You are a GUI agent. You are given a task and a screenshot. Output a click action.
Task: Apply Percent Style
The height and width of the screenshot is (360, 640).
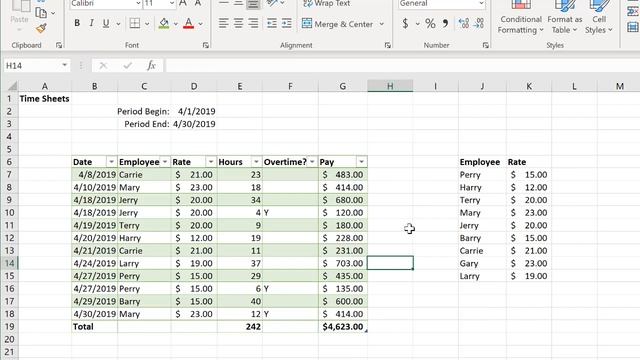(x=430, y=24)
